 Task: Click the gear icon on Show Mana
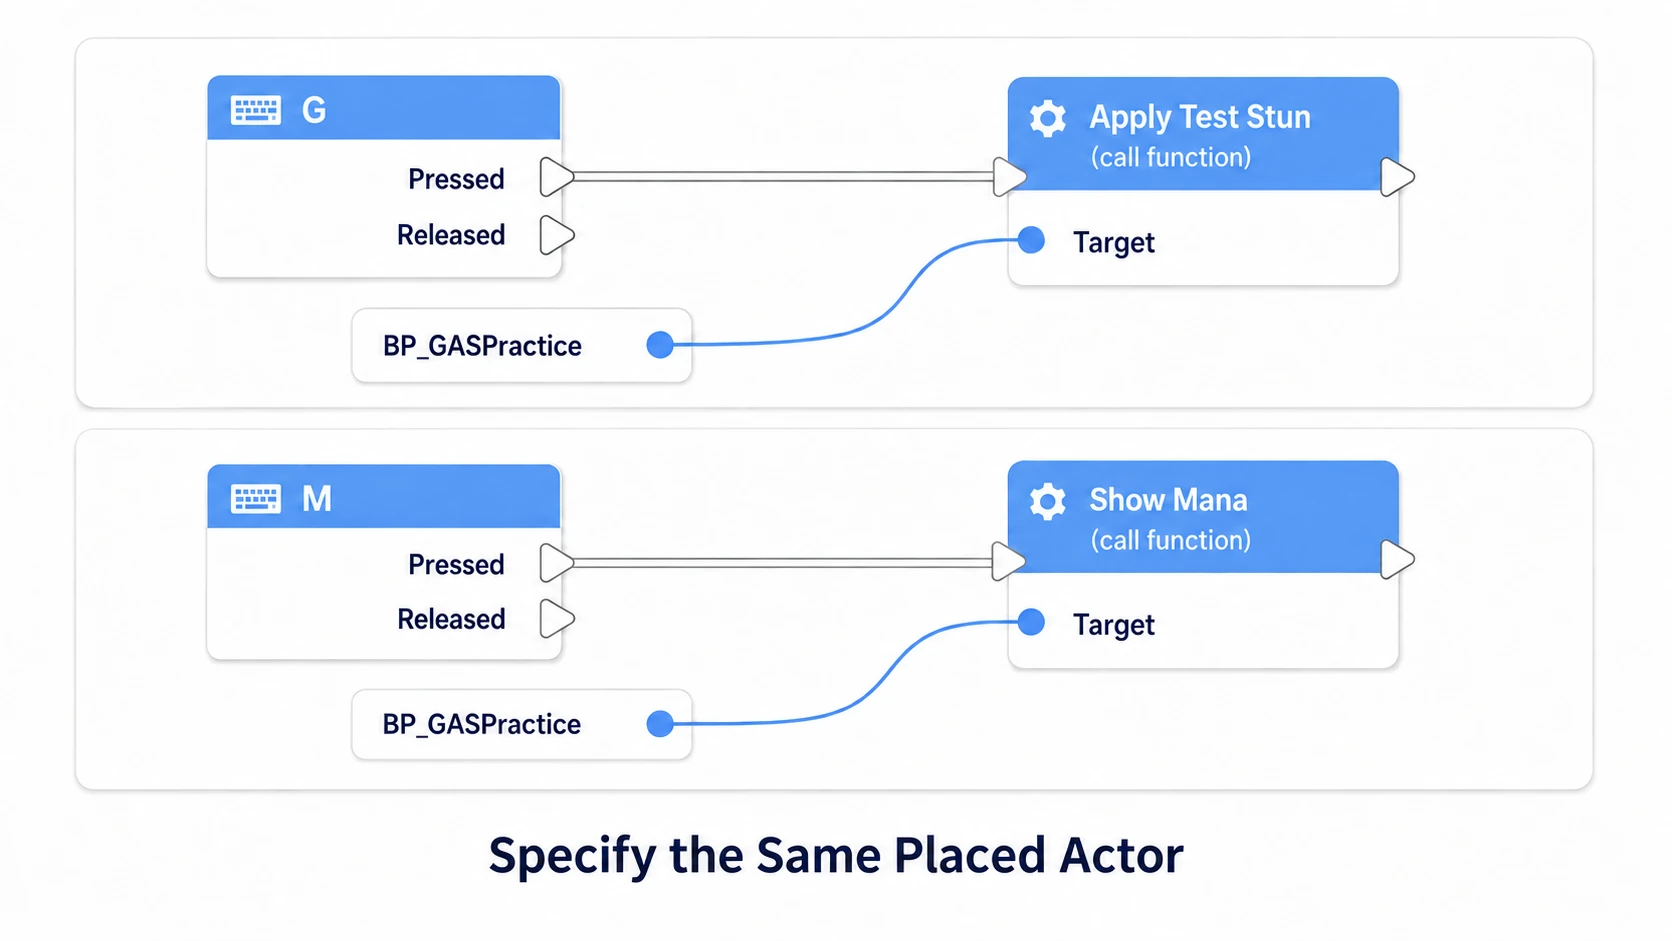click(1048, 501)
